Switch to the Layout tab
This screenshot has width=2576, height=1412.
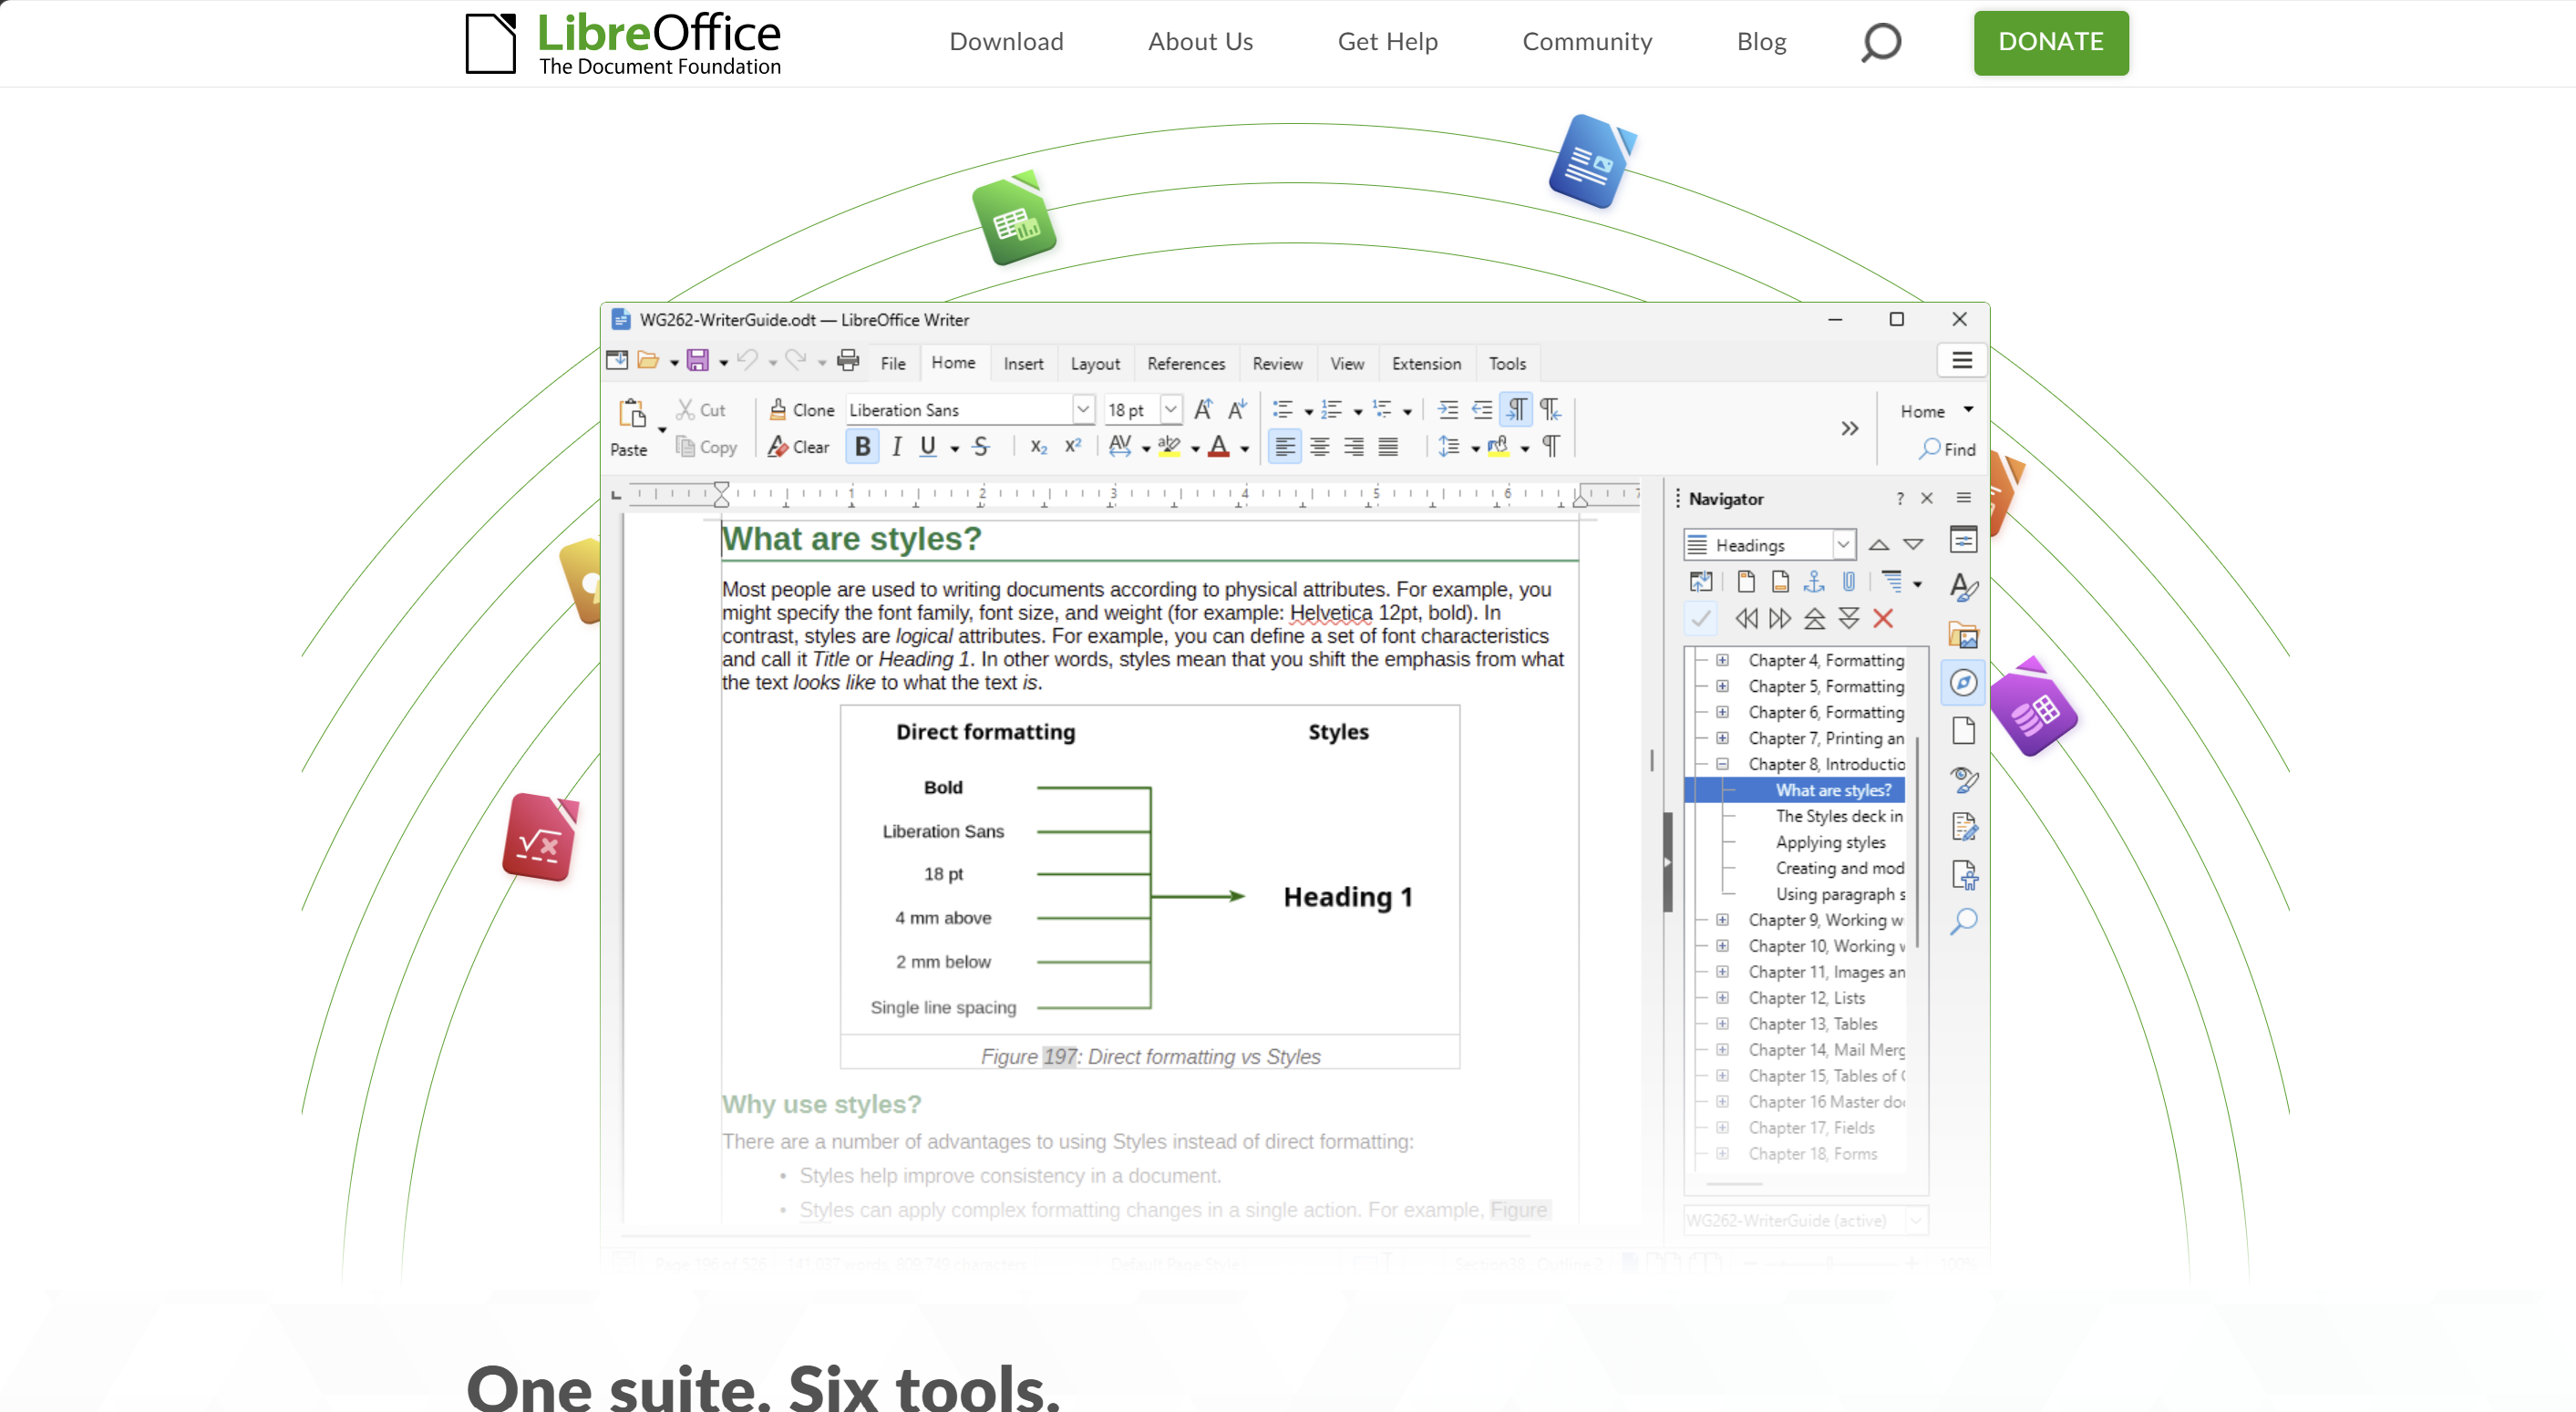click(x=1095, y=364)
